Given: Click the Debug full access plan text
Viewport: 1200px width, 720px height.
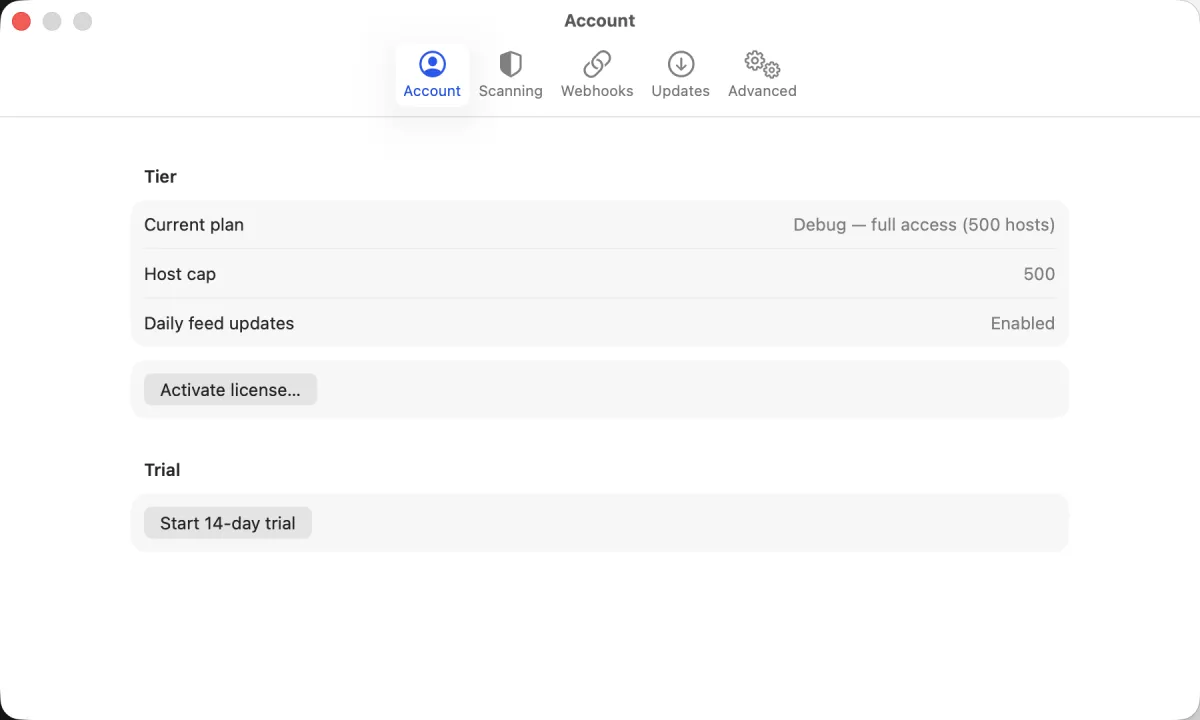Looking at the screenshot, I should pyautogui.click(x=922, y=224).
